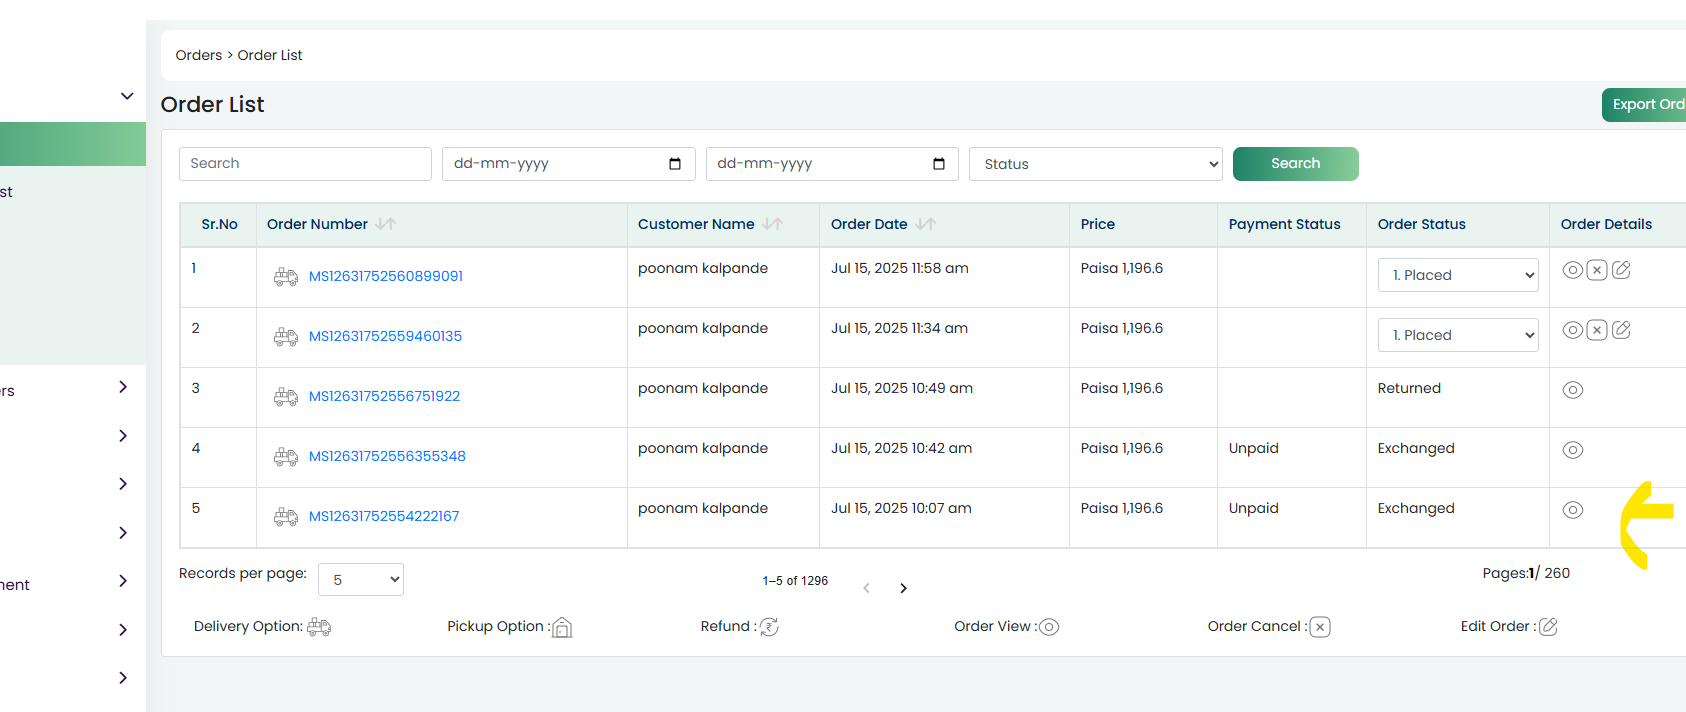Click the Export Orders button
The width and height of the screenshot is (1686, 712).
click(x=1644, y=104)
